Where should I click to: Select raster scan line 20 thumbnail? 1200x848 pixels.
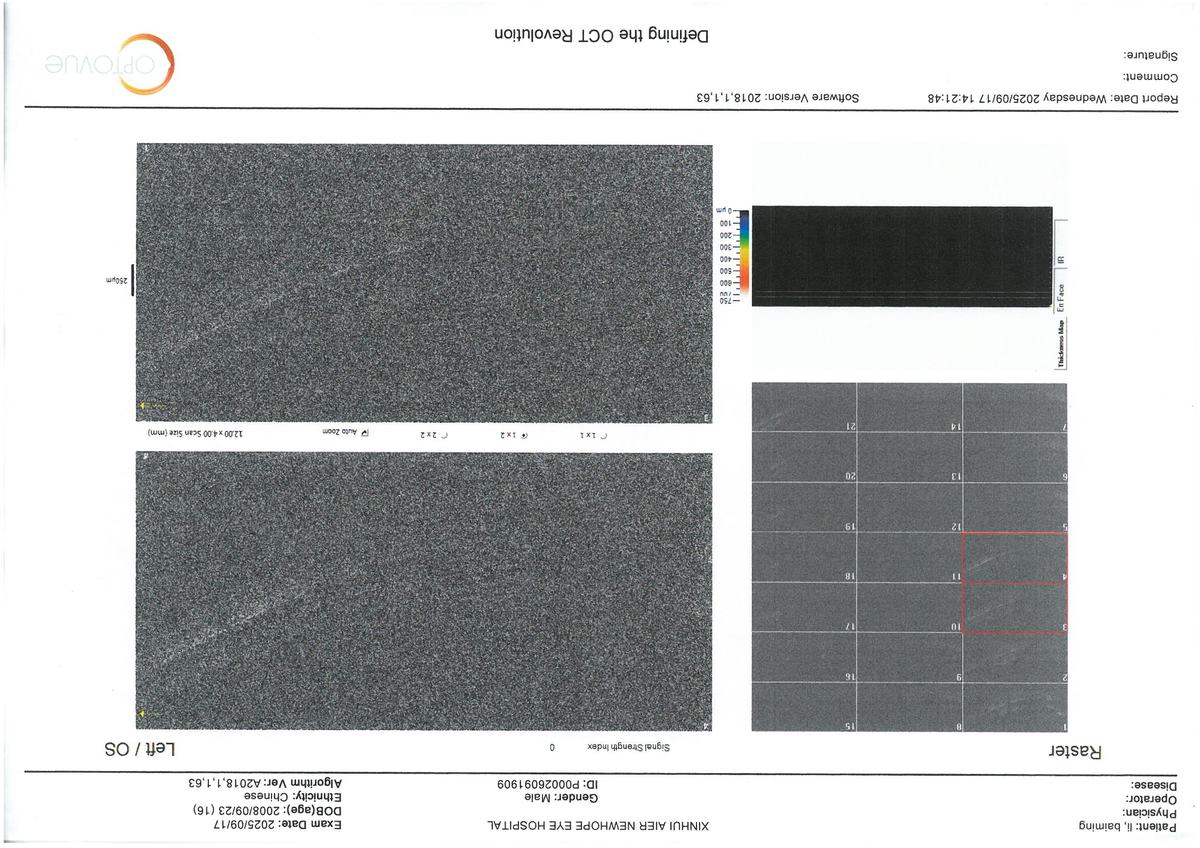coord(804,457)
